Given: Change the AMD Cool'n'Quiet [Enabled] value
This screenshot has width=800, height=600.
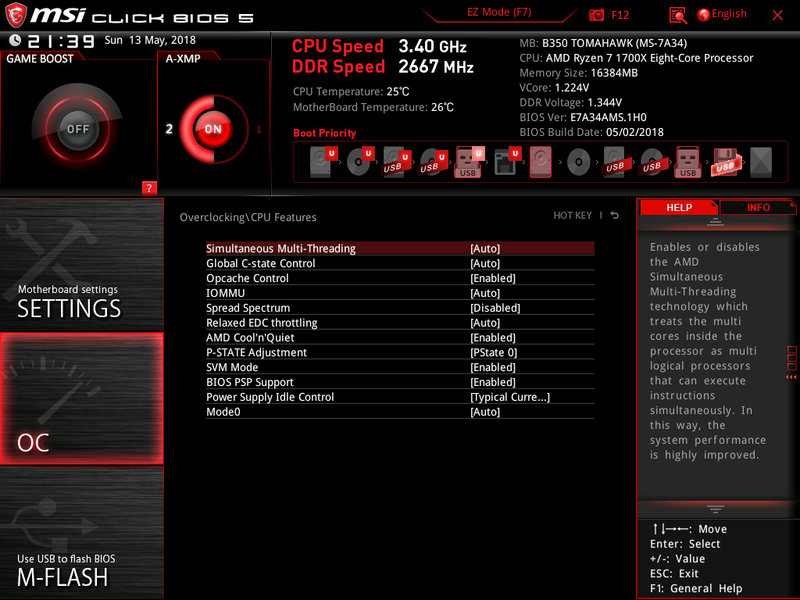Looking at the screenshot, I should 493,337.
